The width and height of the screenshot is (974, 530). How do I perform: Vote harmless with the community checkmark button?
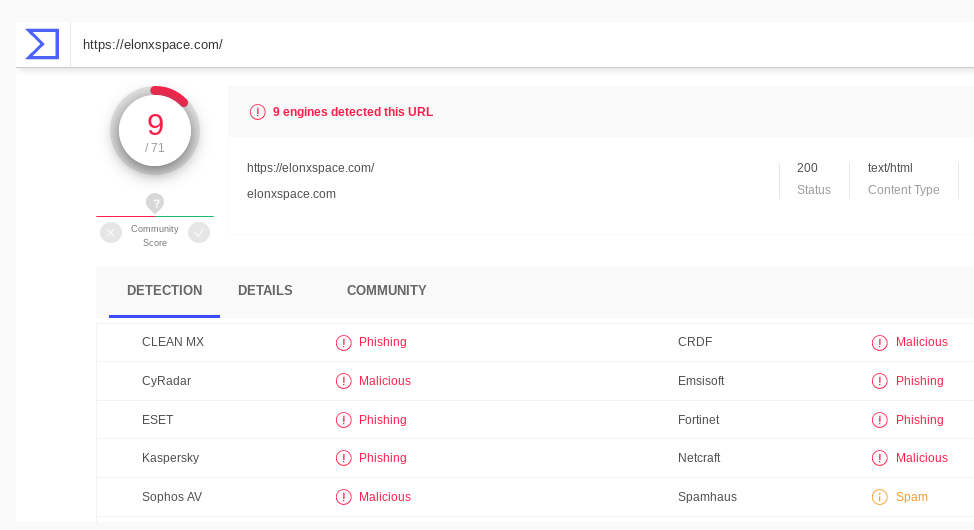pos(199,233)
